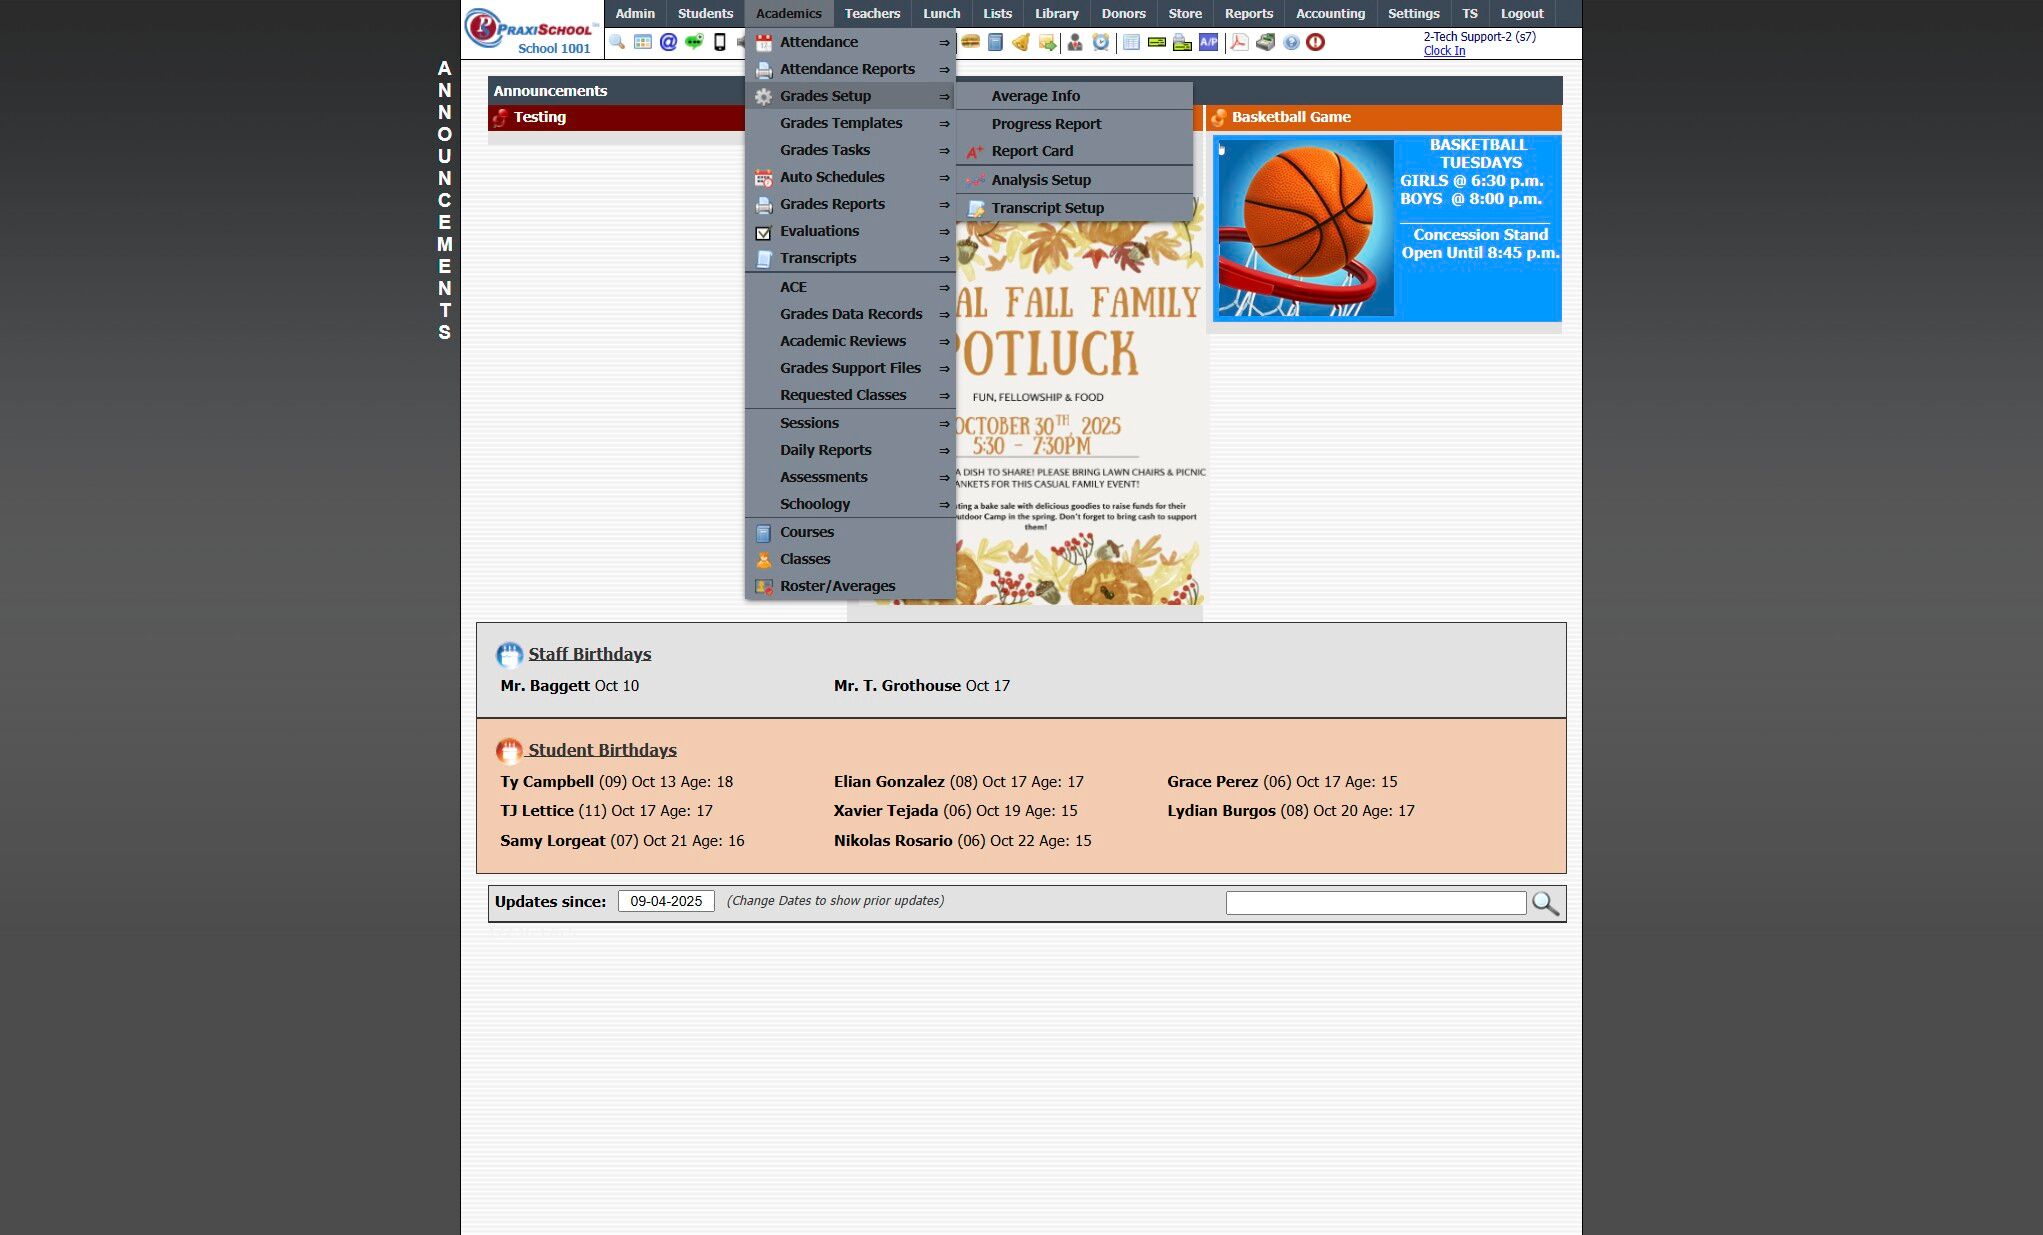Open the email @ toolbar icon
The image size is (2043, 1235).
point(668,42)
